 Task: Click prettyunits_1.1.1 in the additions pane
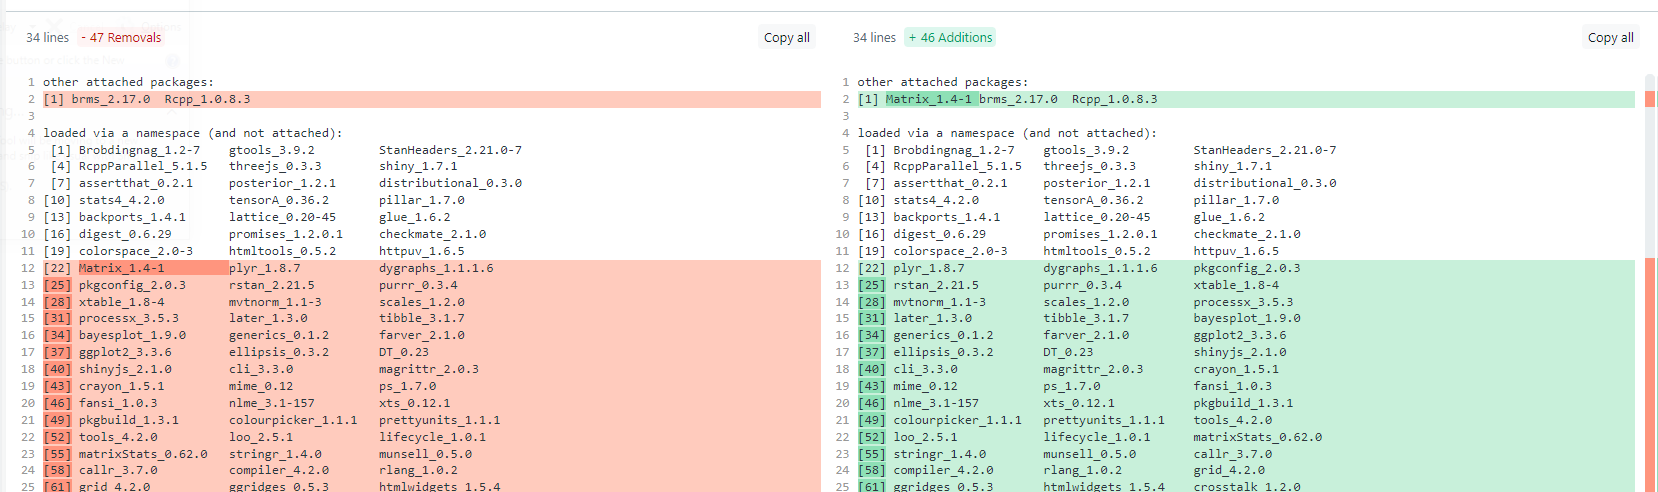click(x=1103, y=420)
